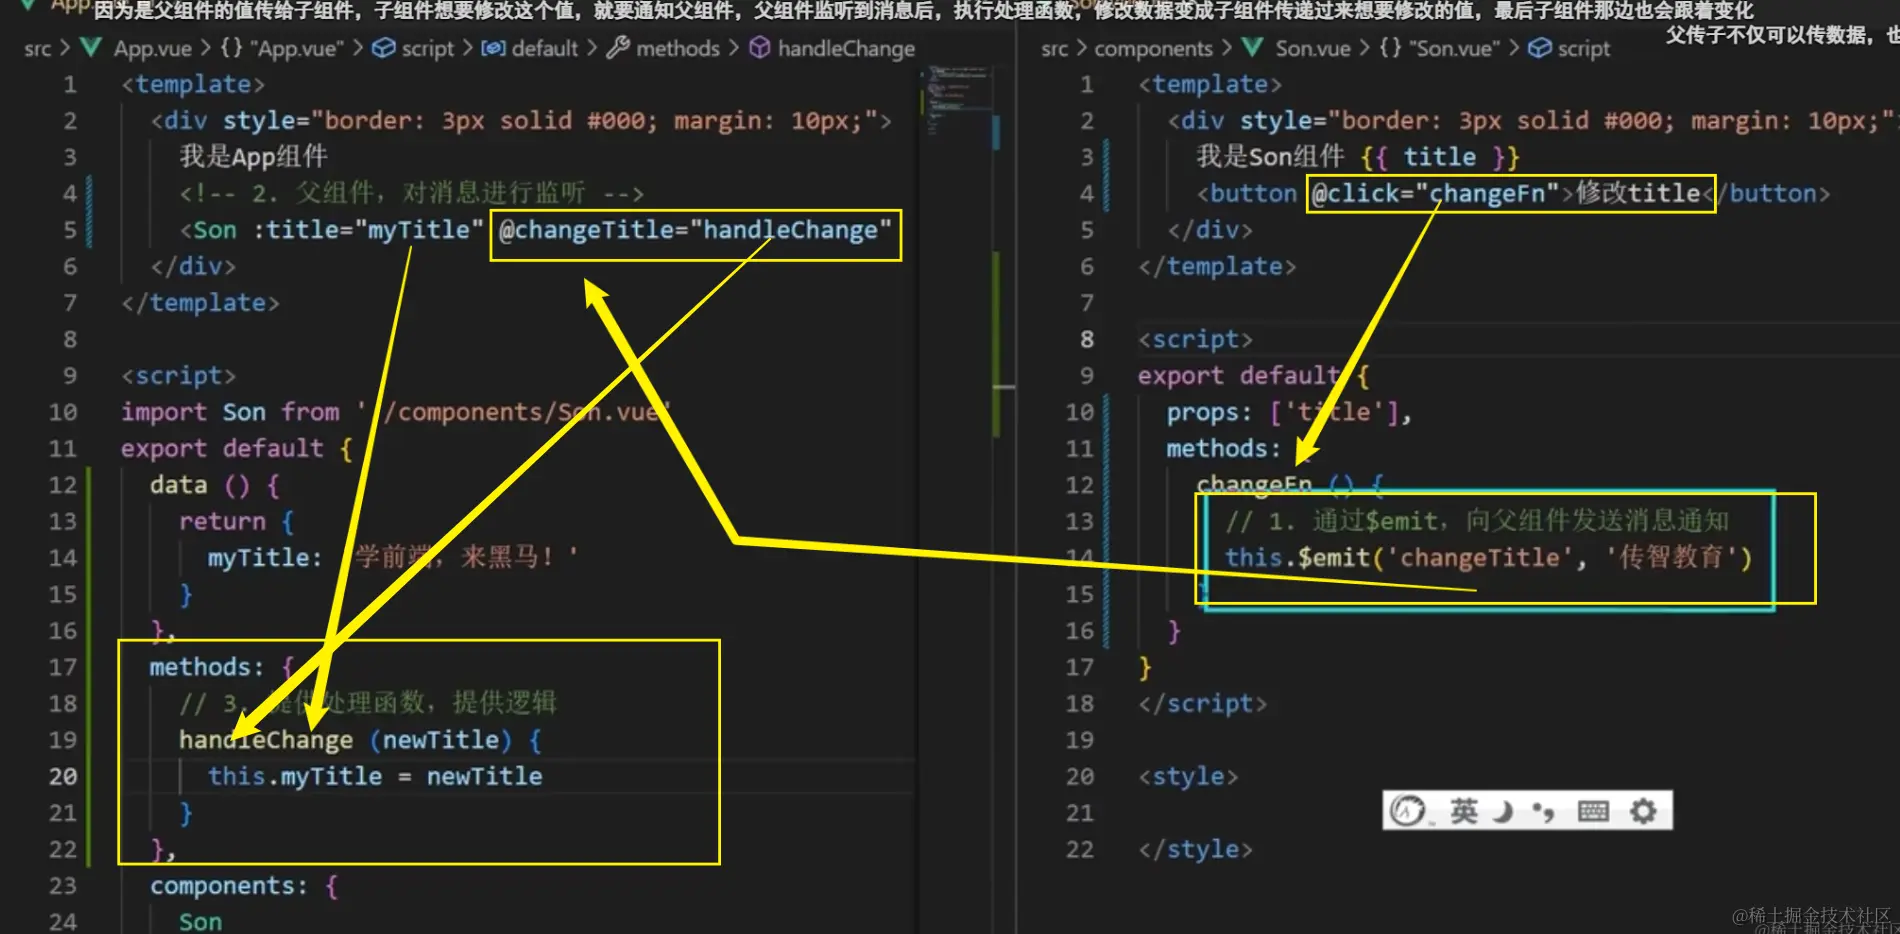The height and width of the screenshot is (934, 1900).
Task: Click opening "<script>" tag in App.vue
Action: pos(179,376)
